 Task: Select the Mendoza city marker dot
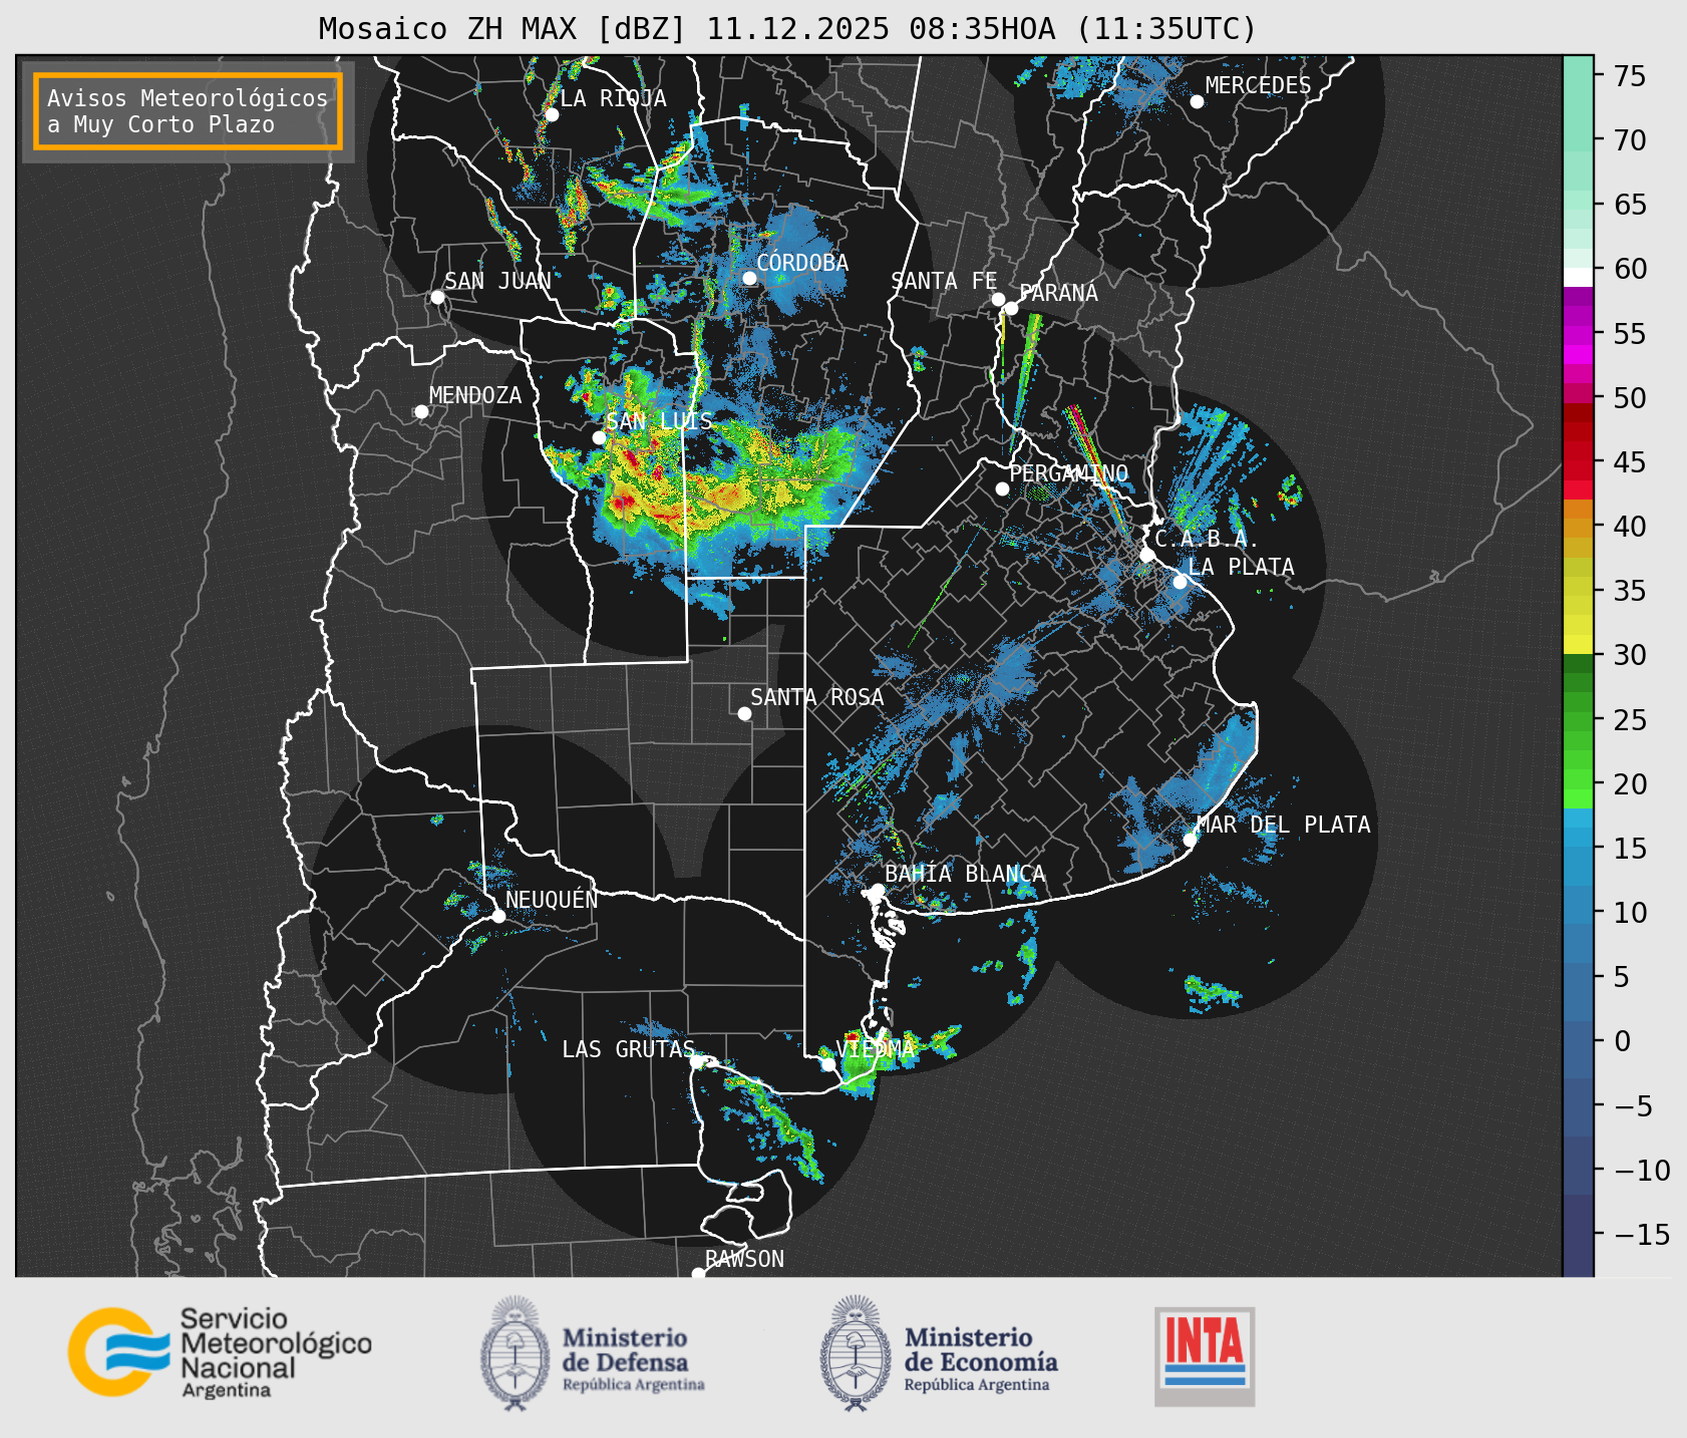(422, 412)
